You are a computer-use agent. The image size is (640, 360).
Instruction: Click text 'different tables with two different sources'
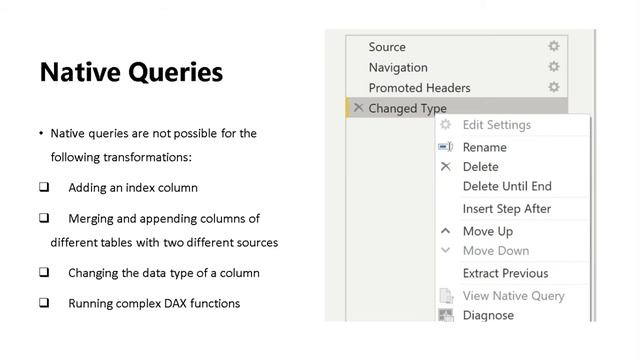tap(164, 242)
